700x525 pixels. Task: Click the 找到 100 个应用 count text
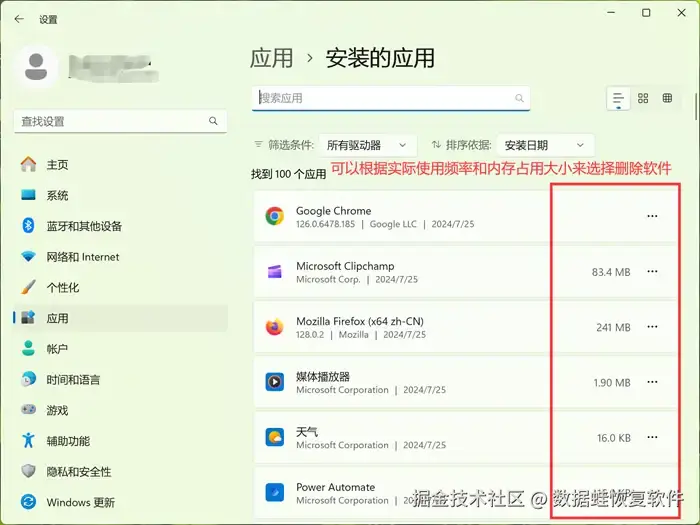[x=288, y=174]
